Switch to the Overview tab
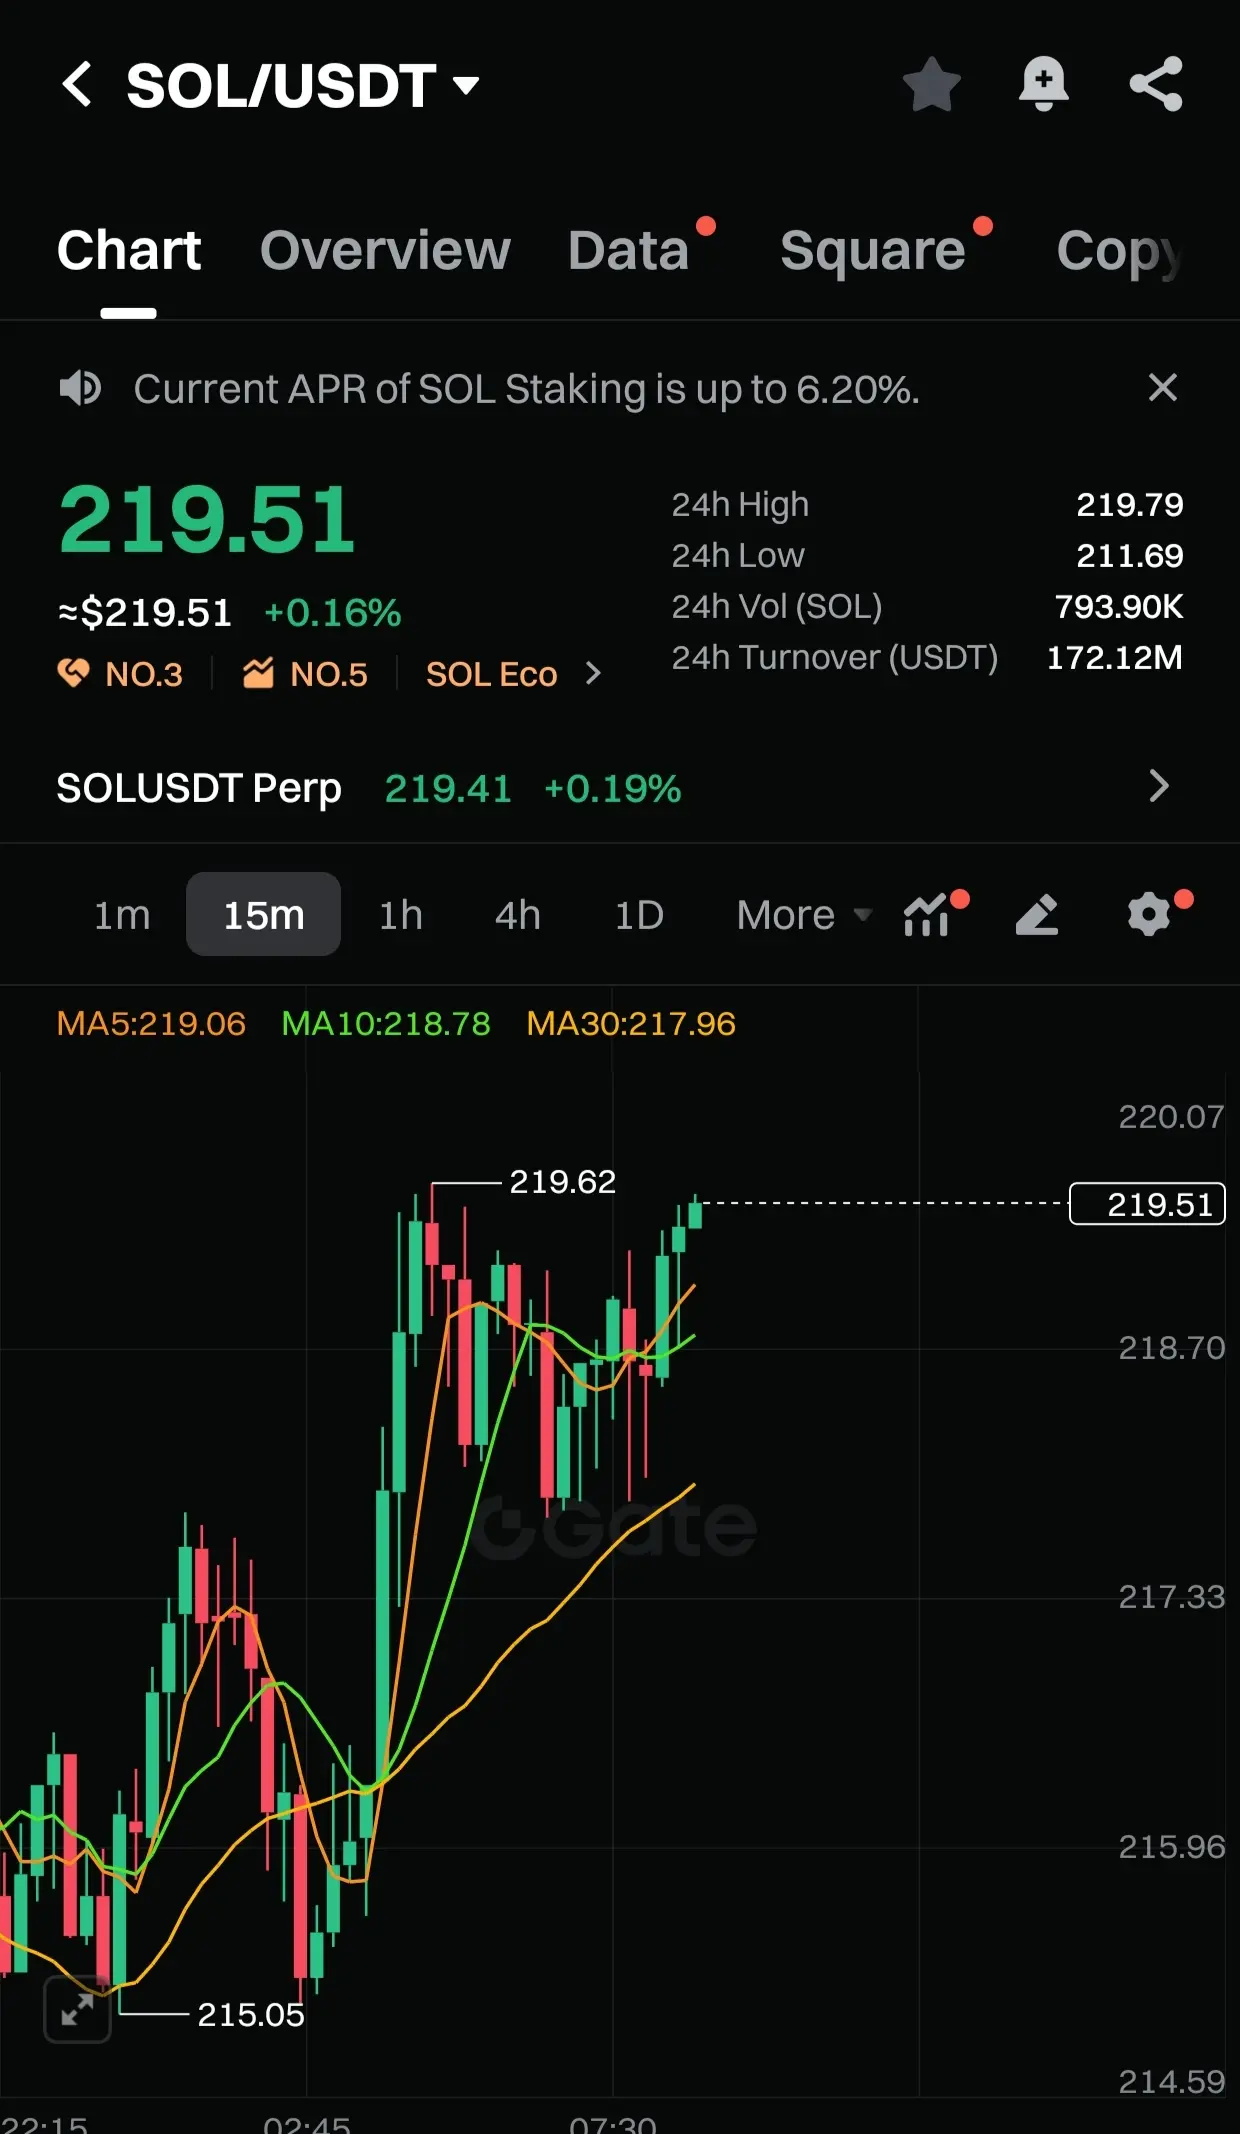The width and height of the screenshot is (1240, 2134). (385, 250)
